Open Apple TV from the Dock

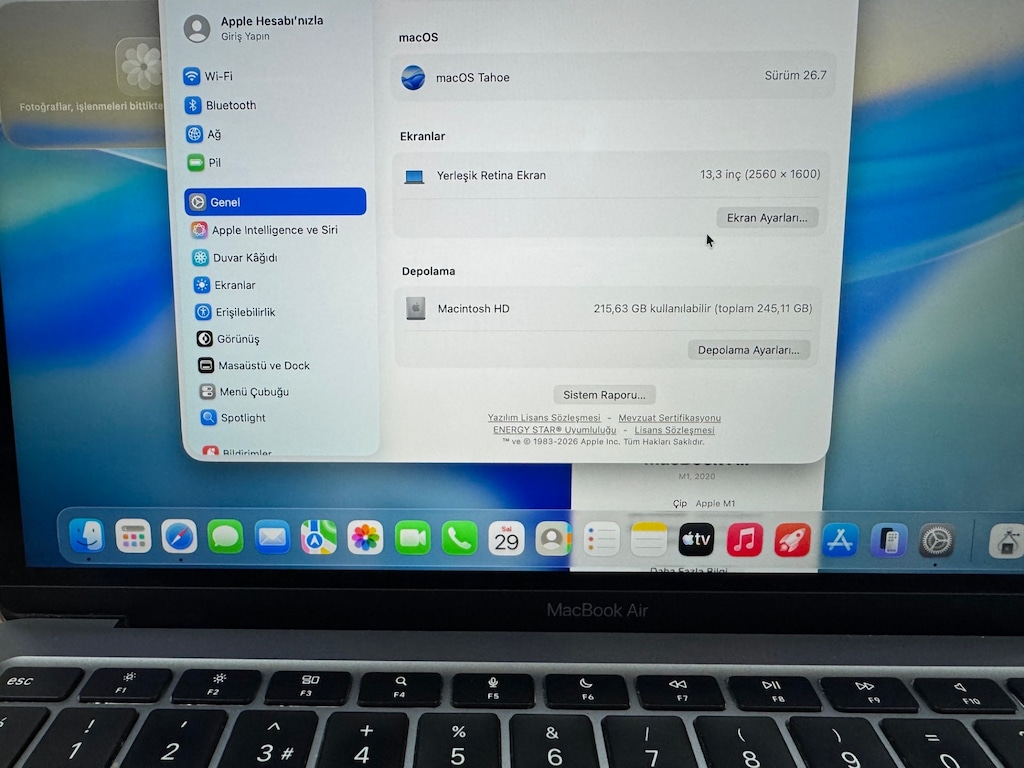tap(696, 539)
